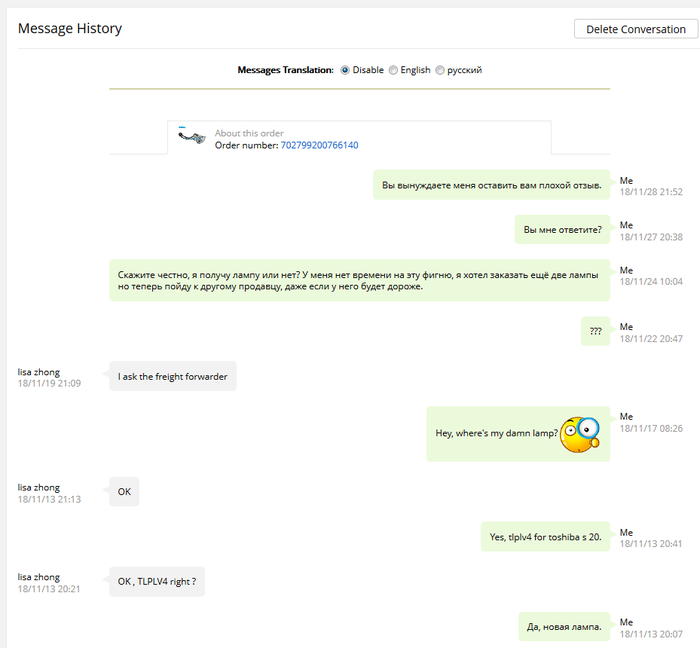Click the 'I ask the freight forwarder' message

tap(172, 376)
